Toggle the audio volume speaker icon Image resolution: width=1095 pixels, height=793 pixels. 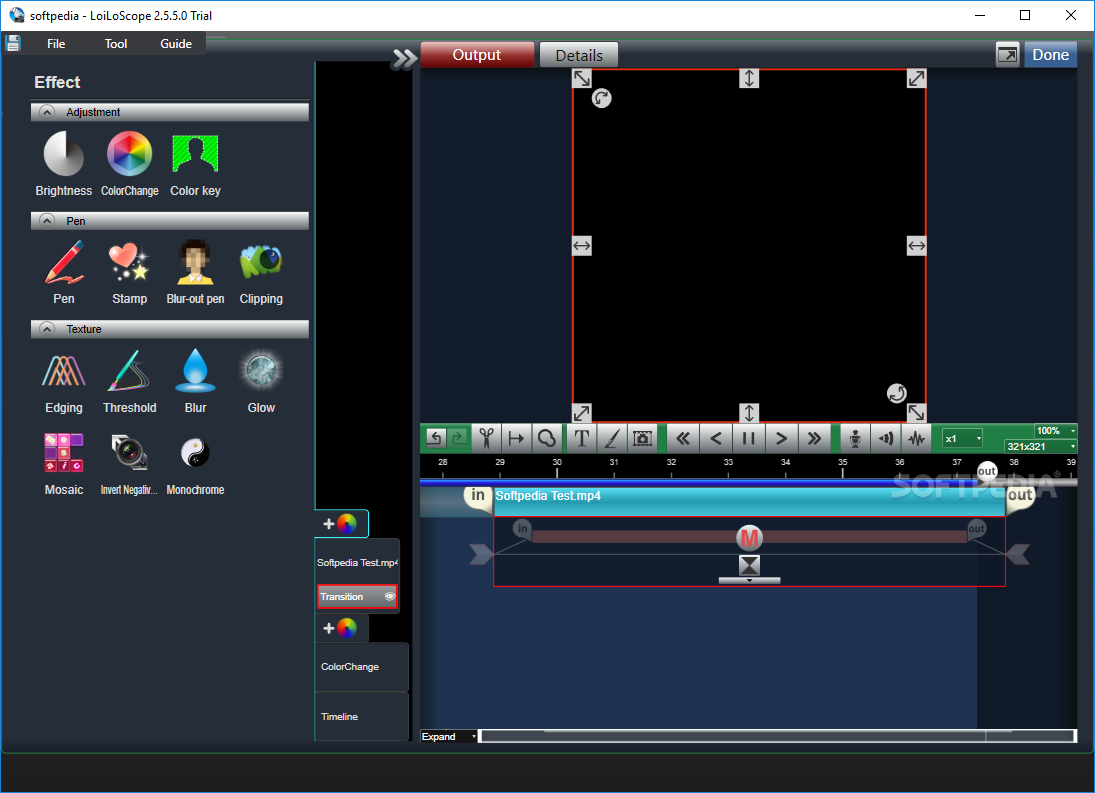point(885,438)
